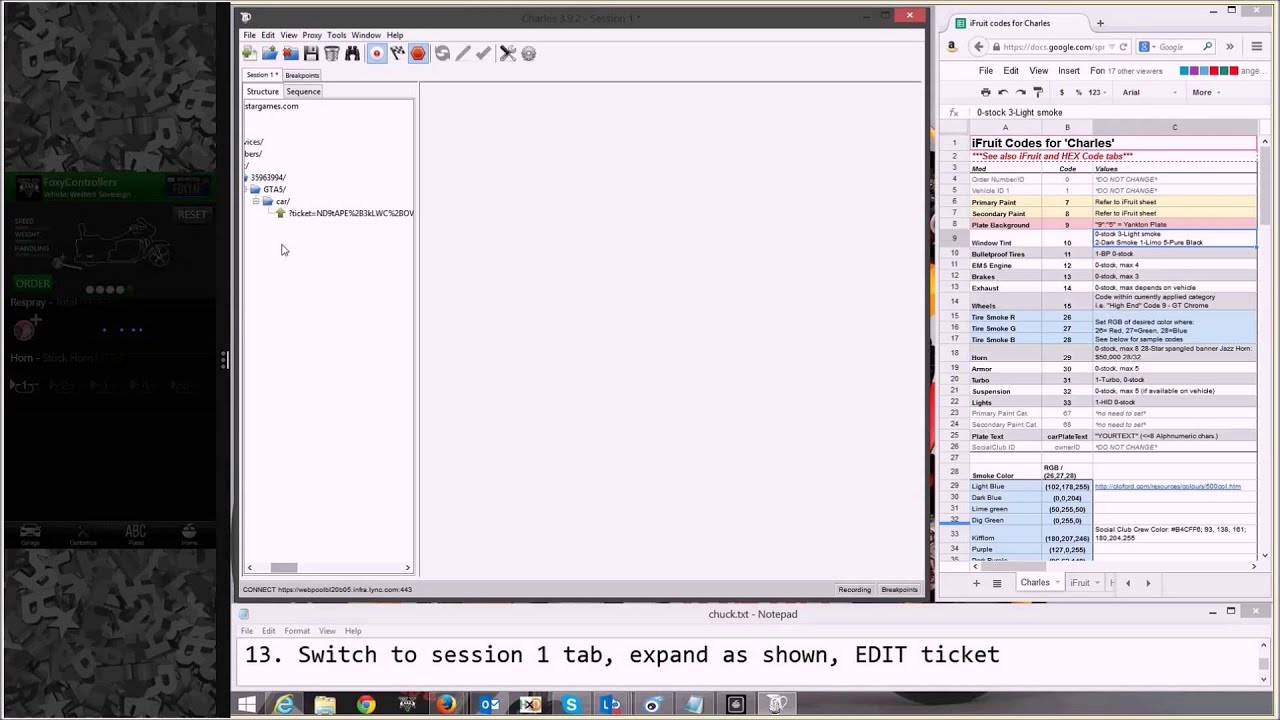Select the GTA5/ folder in tree
This screenshot has height=720, width=1280.
pyautogui.click(x=274, y=189)
